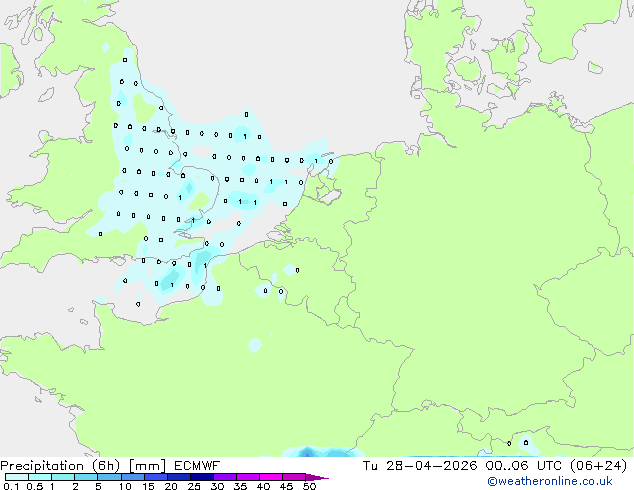
Task: Click the "40" legend scale label
Action: point(263,486)
